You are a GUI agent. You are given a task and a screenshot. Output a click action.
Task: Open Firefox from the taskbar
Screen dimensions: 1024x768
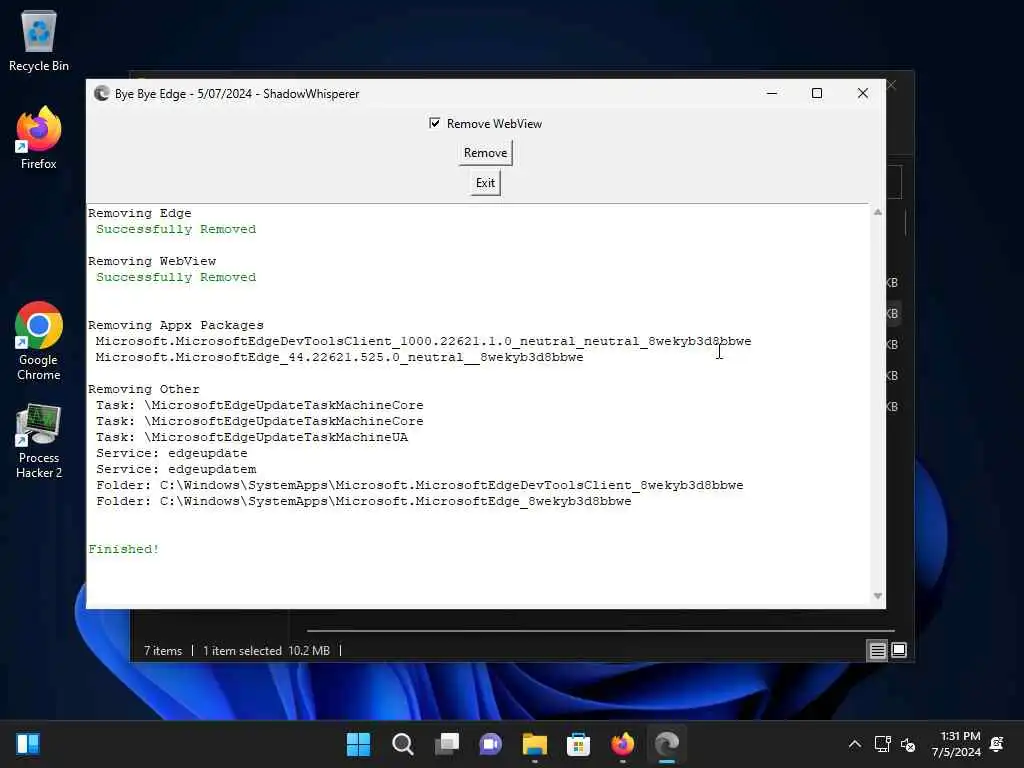pyautogui.click(x=622, y=744)
